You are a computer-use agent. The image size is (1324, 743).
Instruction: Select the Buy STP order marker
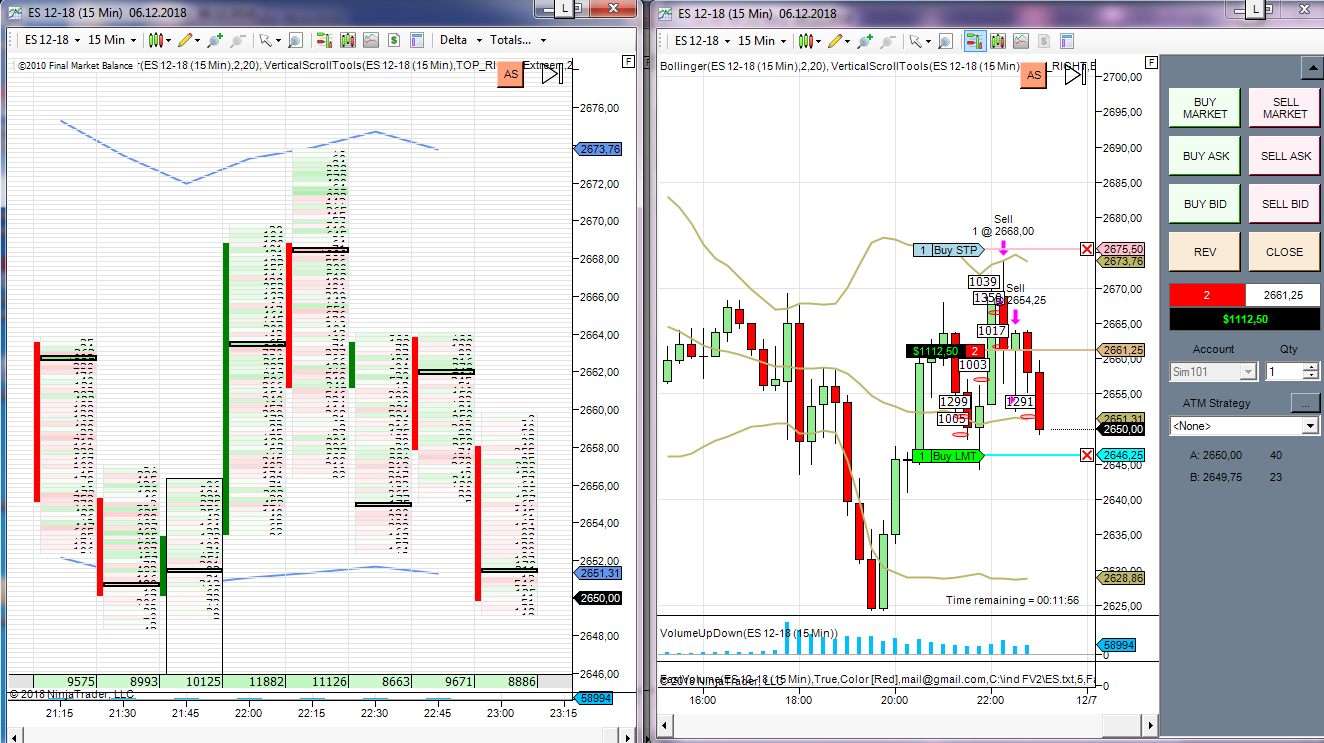pyautogui.click(x=948, y=250)
